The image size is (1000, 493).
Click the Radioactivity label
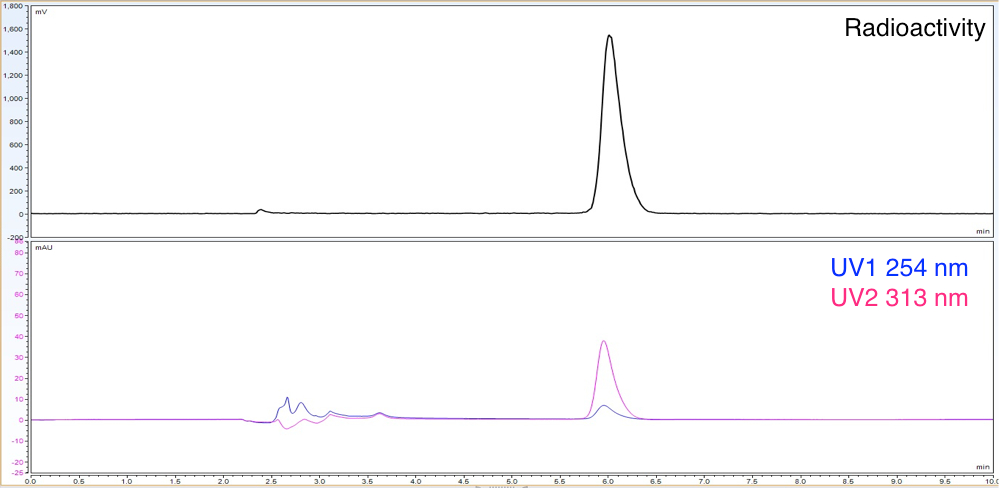tap(915, 28)
